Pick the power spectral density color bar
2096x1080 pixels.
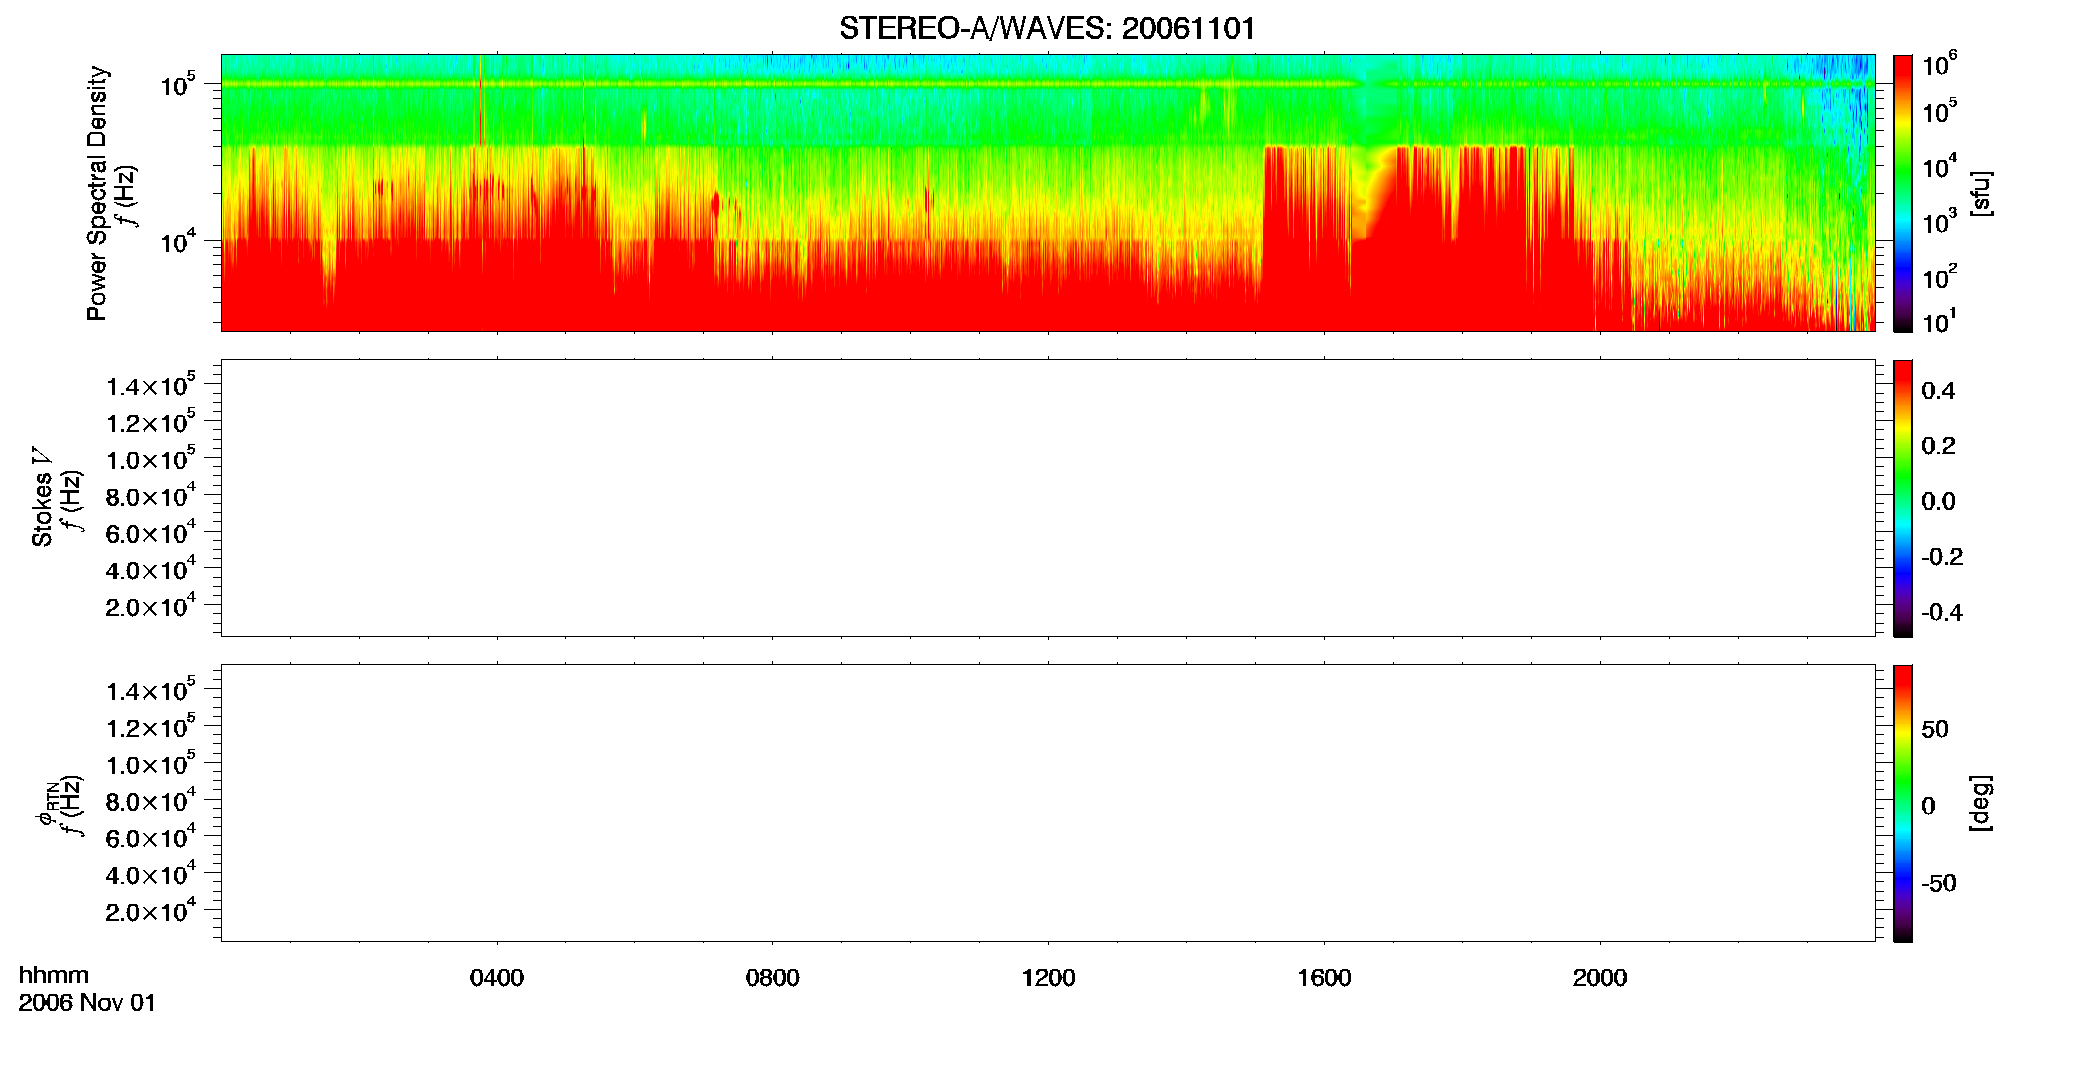click(x=1903, y=192)
